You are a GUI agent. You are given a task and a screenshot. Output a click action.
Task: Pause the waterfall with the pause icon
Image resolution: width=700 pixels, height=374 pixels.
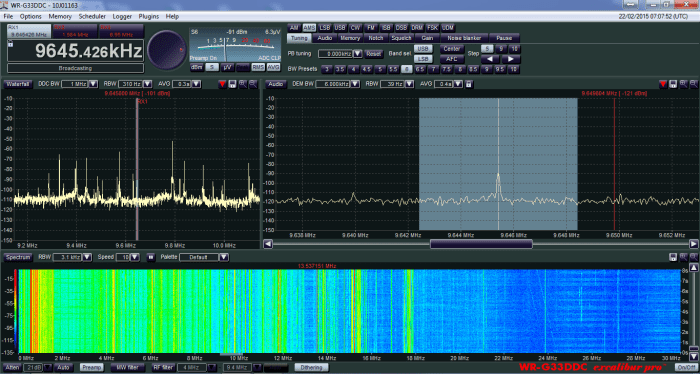click(150, 257)
